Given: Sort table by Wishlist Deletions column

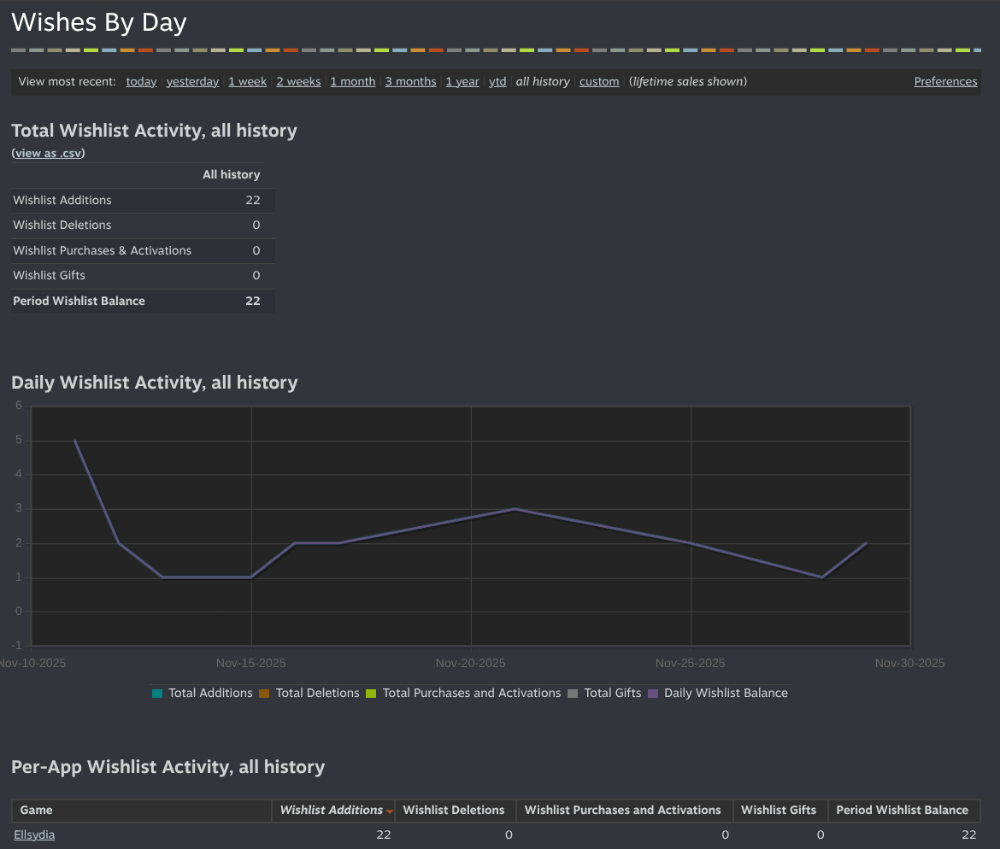Looking at the screenshot, I should tap(455, 810).
